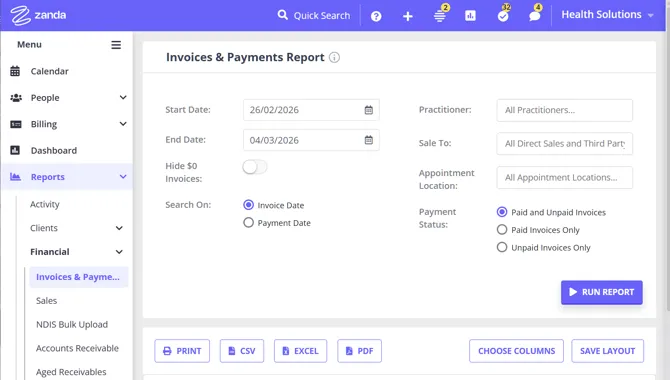Open the tasks checkmark icon
The image size is (670, 380).
pos(503,16)
